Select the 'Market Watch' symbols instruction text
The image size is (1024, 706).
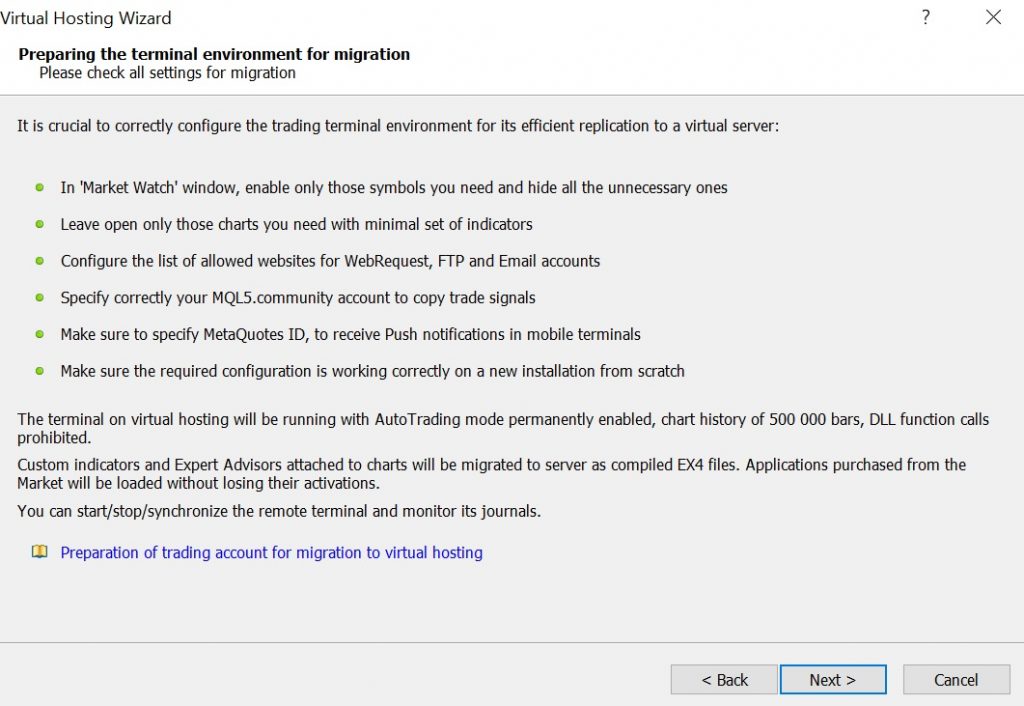point(394,187)
